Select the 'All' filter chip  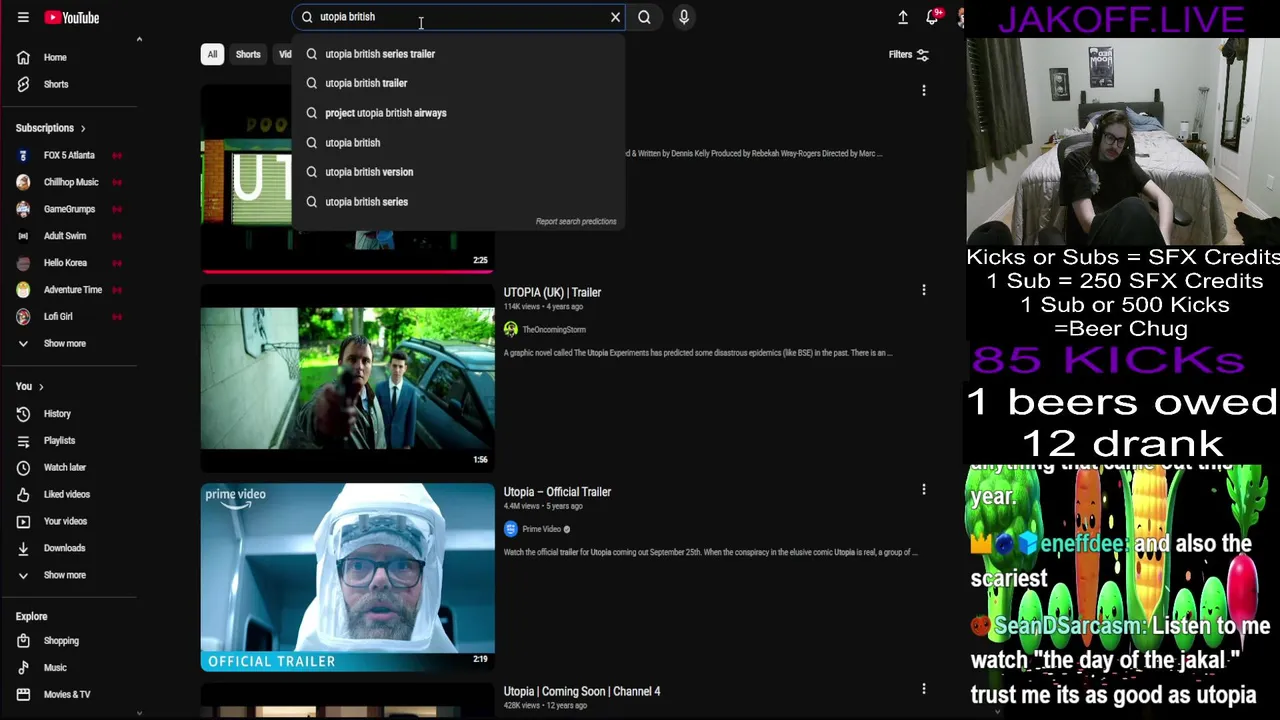click(212, 54)
